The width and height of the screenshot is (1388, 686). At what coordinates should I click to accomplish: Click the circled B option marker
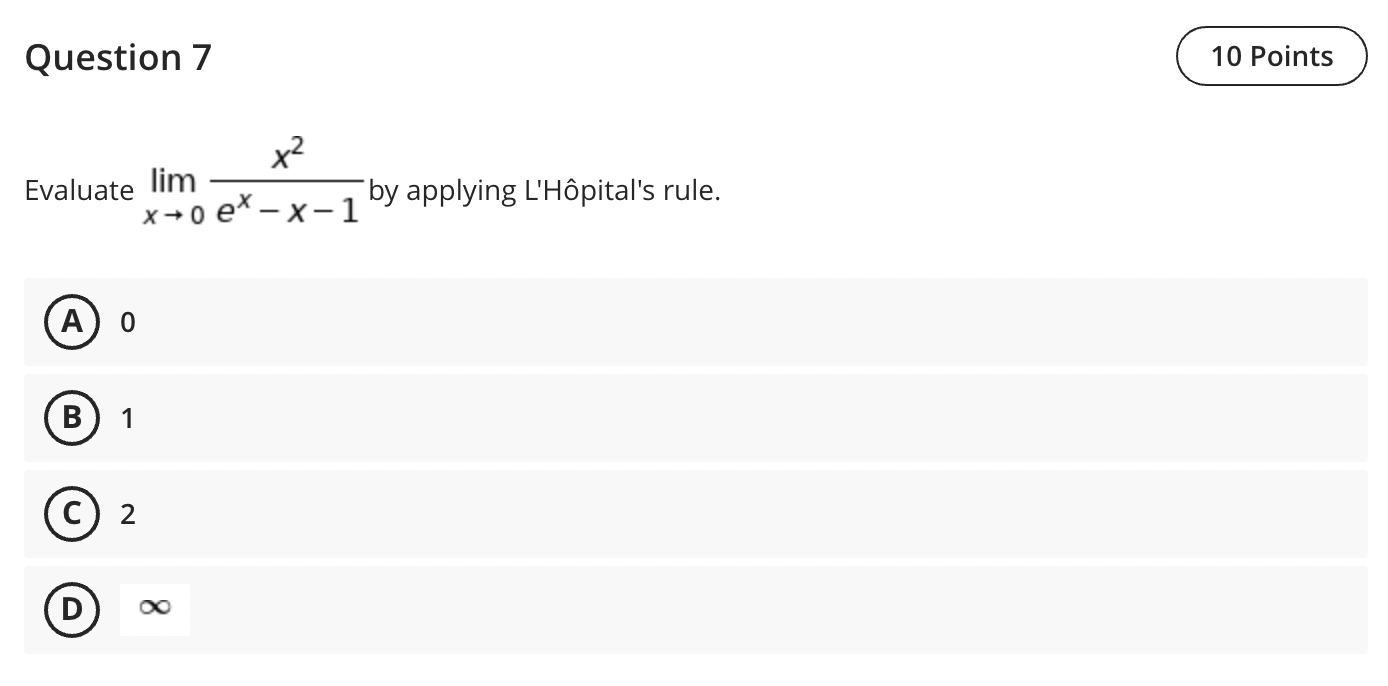(x=71, y=418)
